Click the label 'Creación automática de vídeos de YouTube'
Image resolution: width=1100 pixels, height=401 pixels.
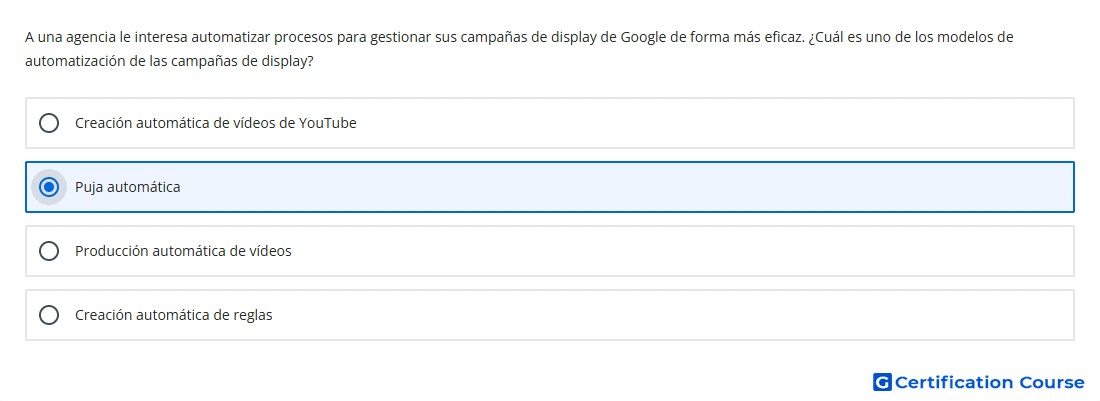coord(216,123)
